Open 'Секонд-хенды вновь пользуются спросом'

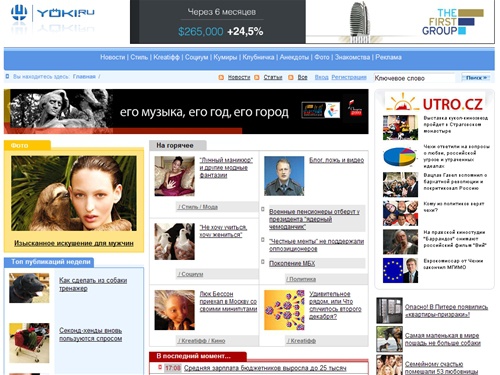(x=91, y=334)
